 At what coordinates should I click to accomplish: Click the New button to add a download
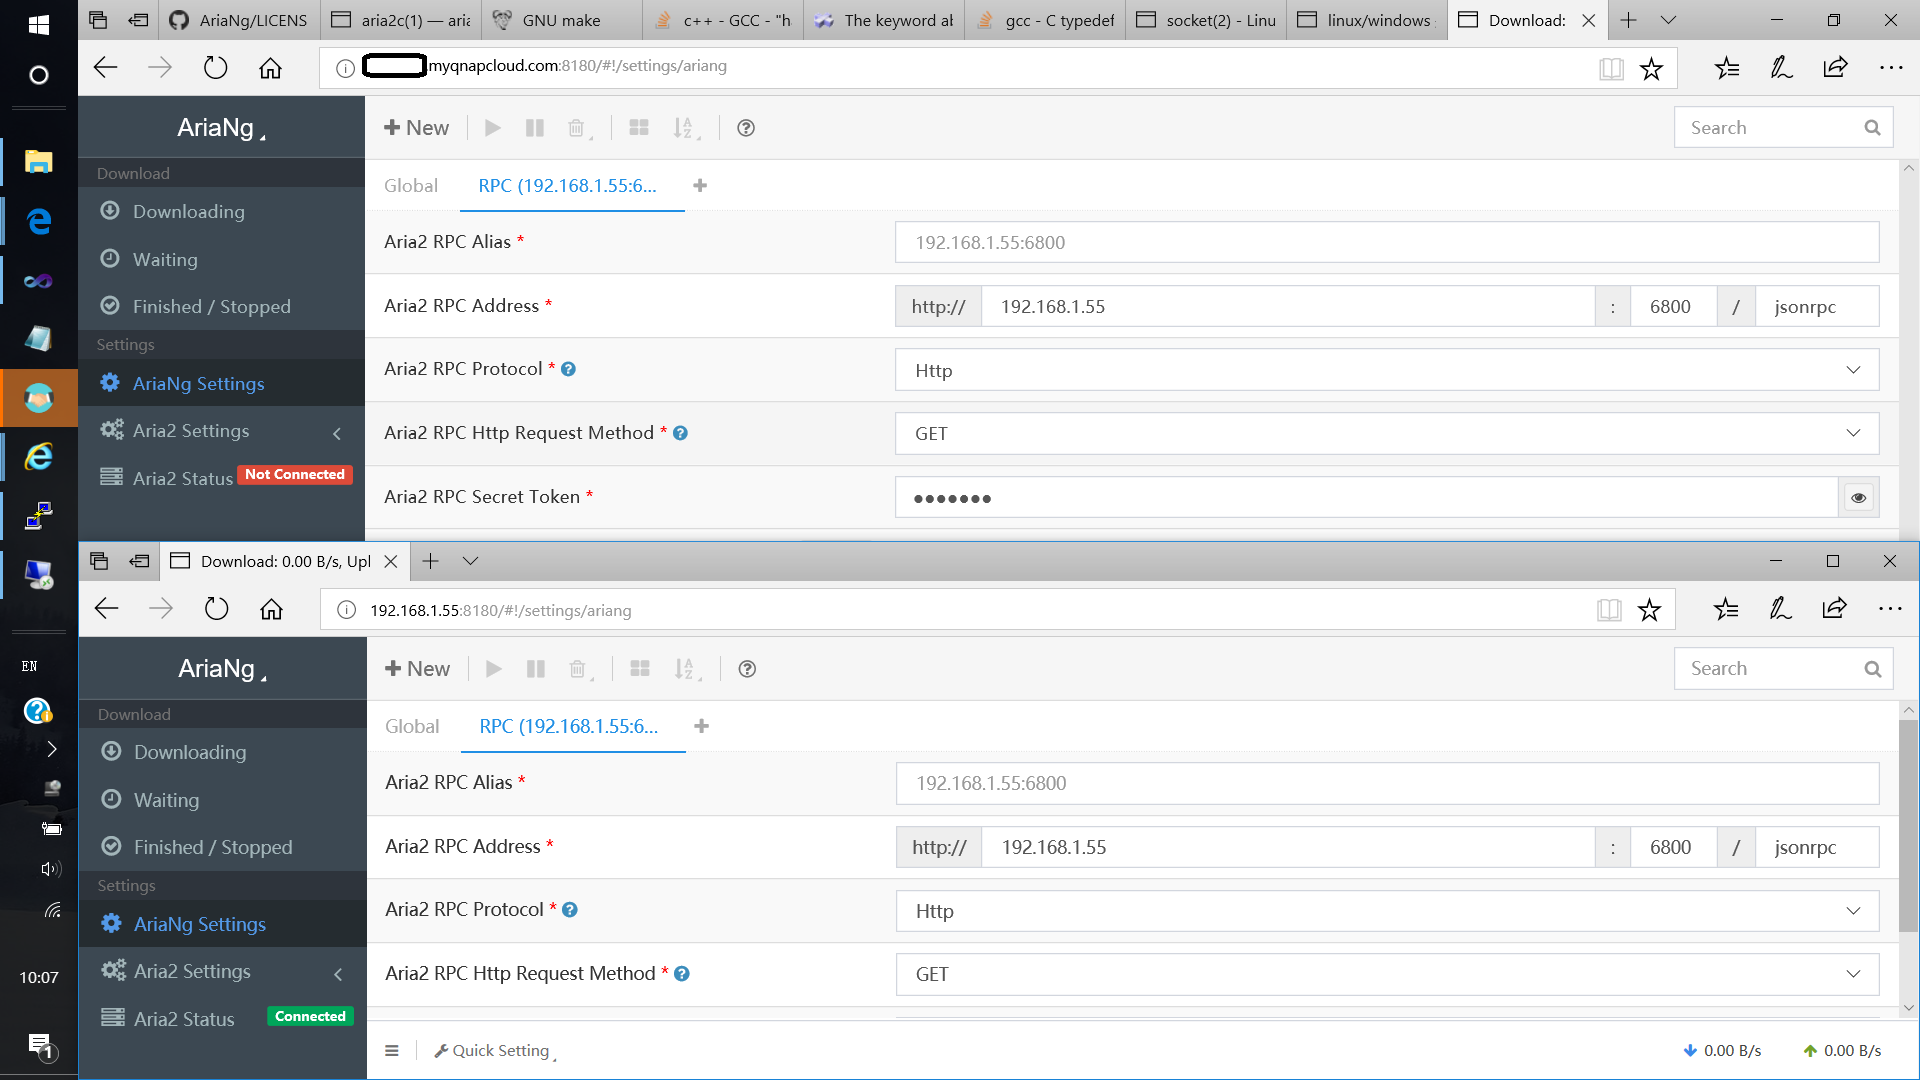coord(416,127)
